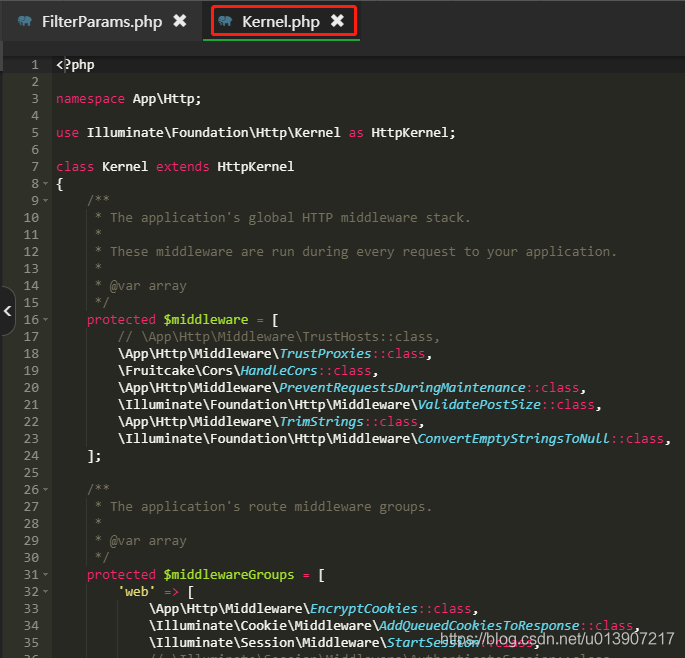Click the commented TrustHosts line

click(278, 336)
